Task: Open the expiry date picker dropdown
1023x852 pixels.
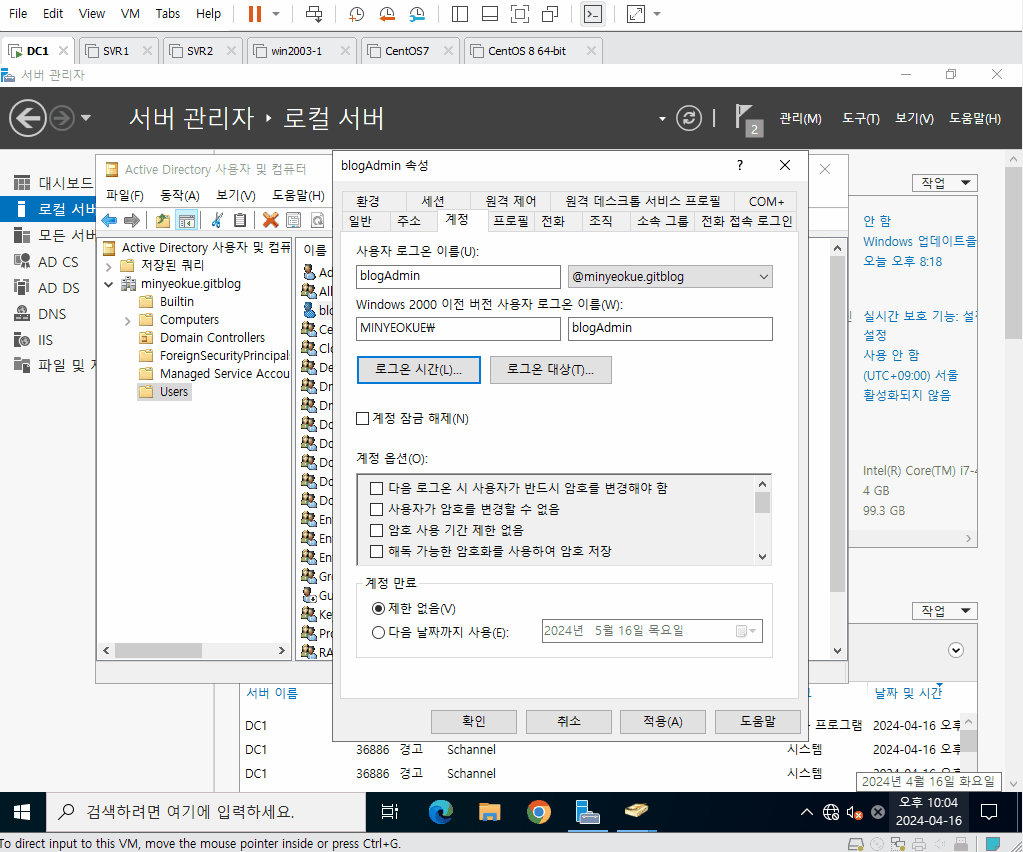Action: tap(745, 631)
